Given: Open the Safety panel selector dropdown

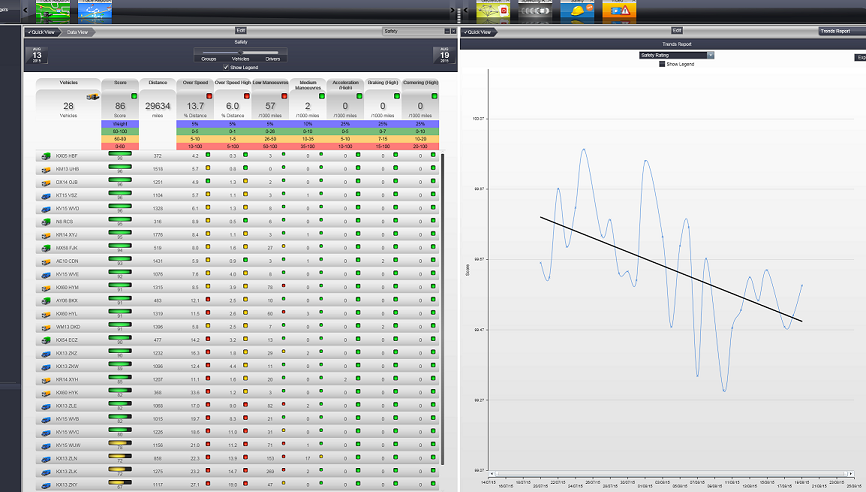Looking at the screenshot, I should [x=408, y=31].
